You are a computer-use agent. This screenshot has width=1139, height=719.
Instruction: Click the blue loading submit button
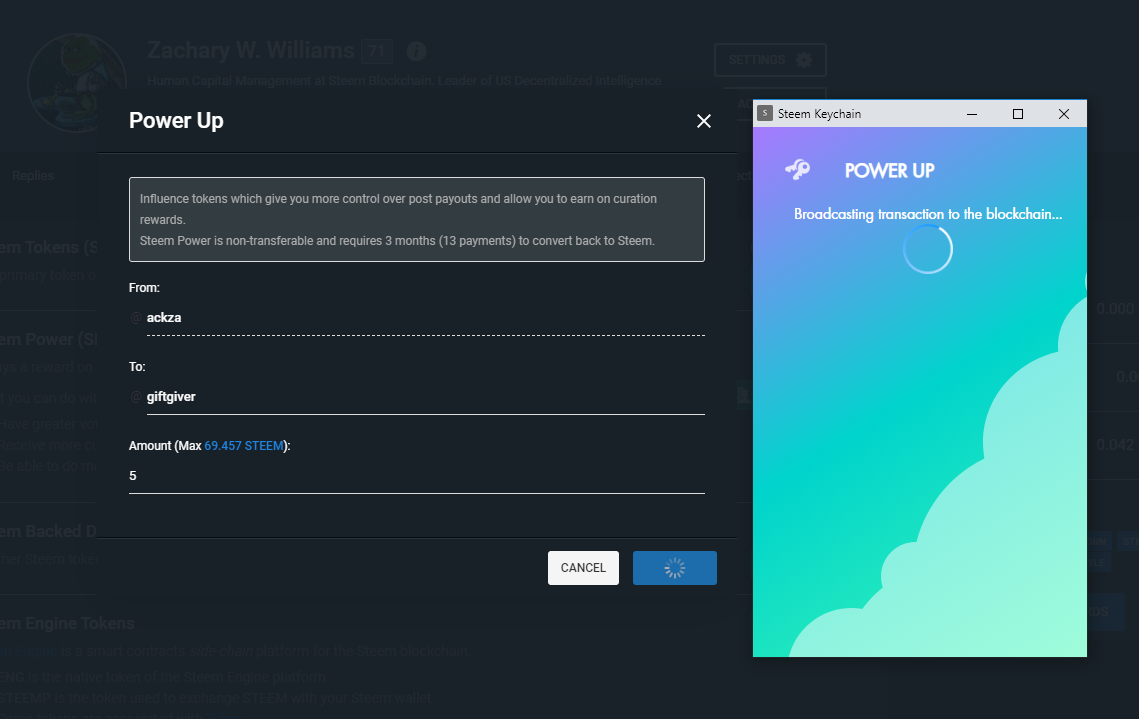[675, 568]
